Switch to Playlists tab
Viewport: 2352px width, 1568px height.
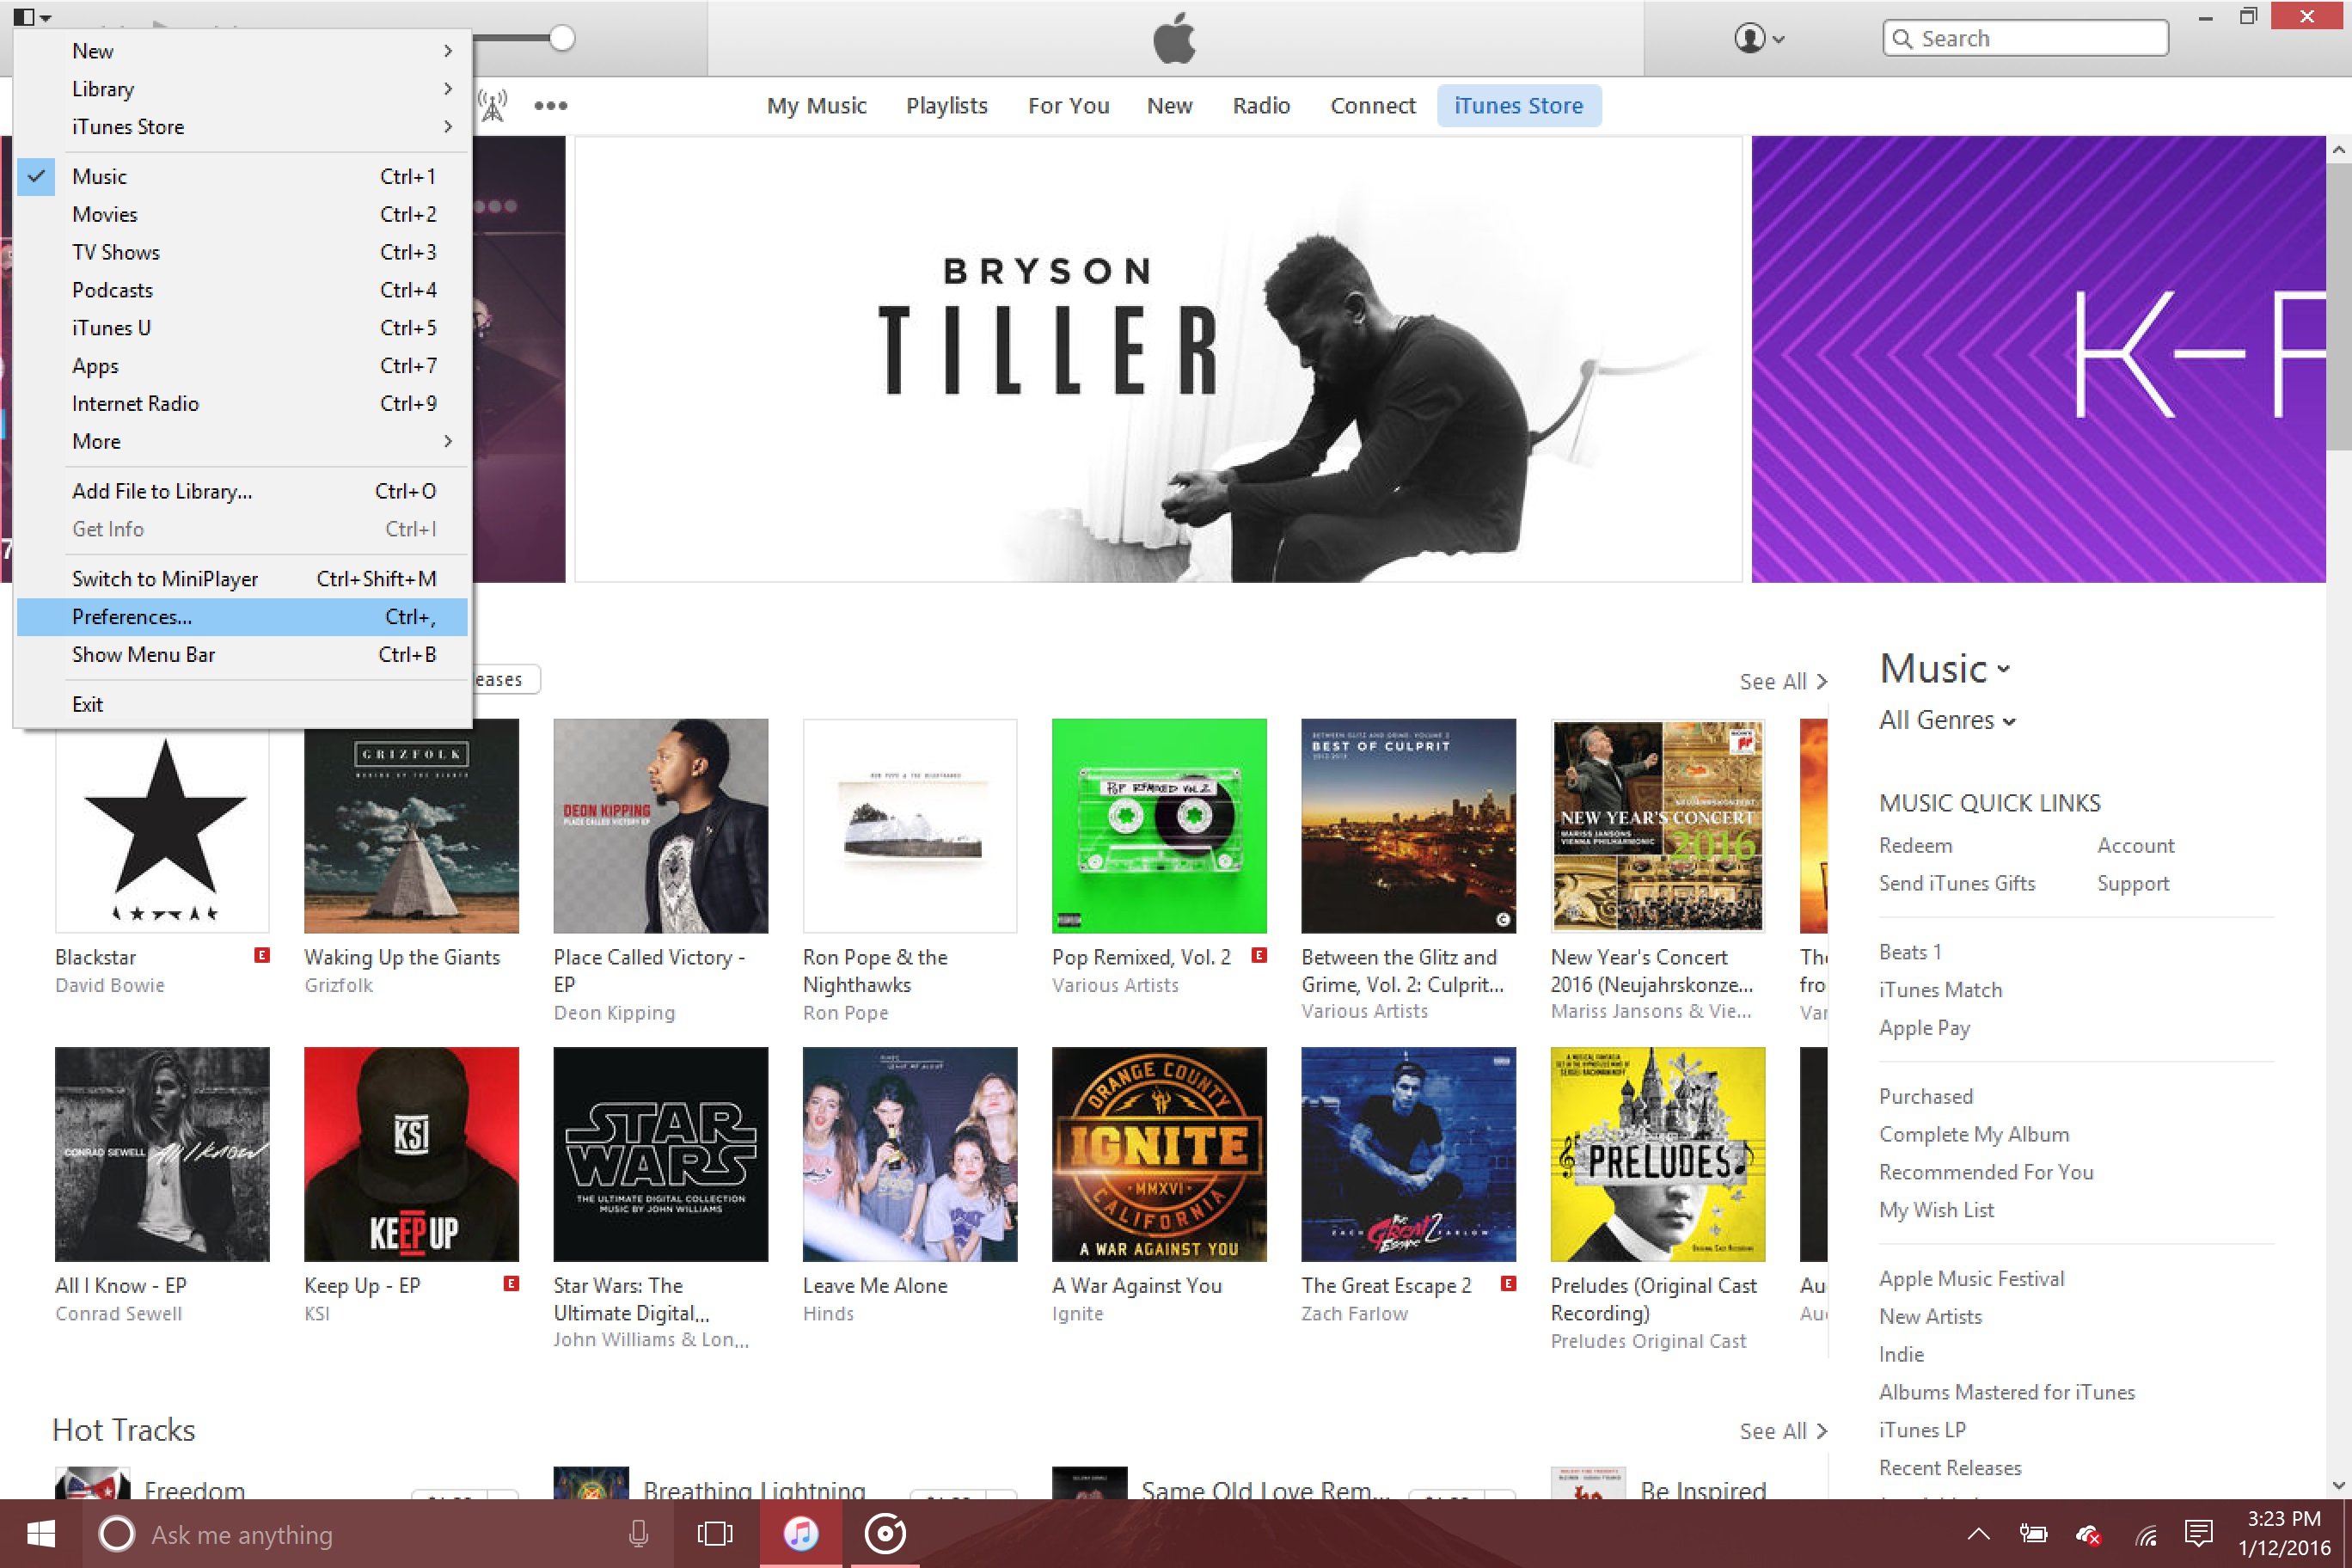click(946, 106)
